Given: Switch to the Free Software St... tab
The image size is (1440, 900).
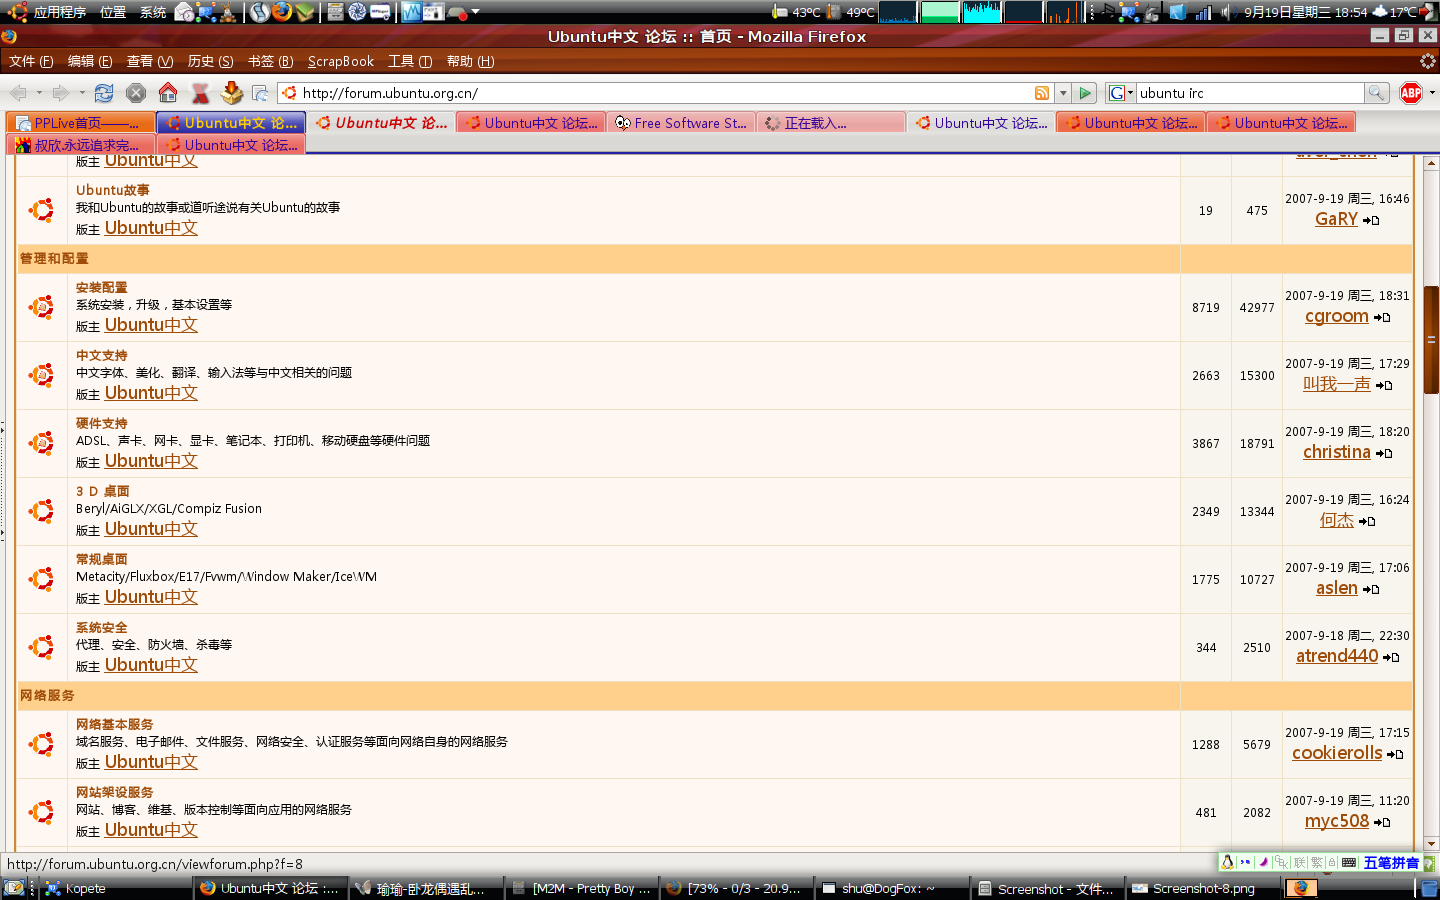Looking at the screenshot, I should 680,123.
